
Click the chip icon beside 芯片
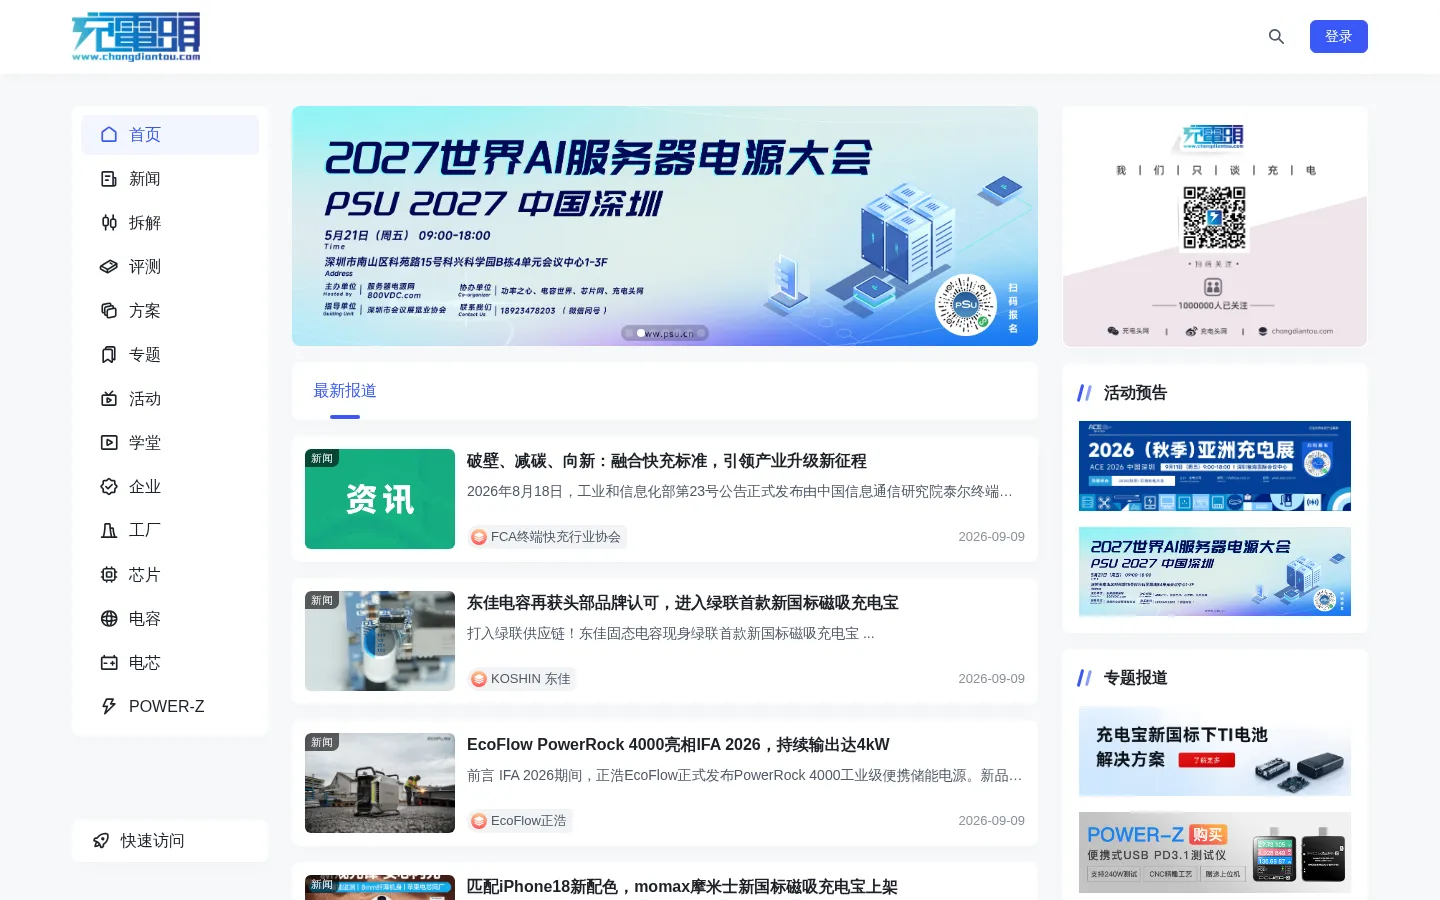(109, 574)
